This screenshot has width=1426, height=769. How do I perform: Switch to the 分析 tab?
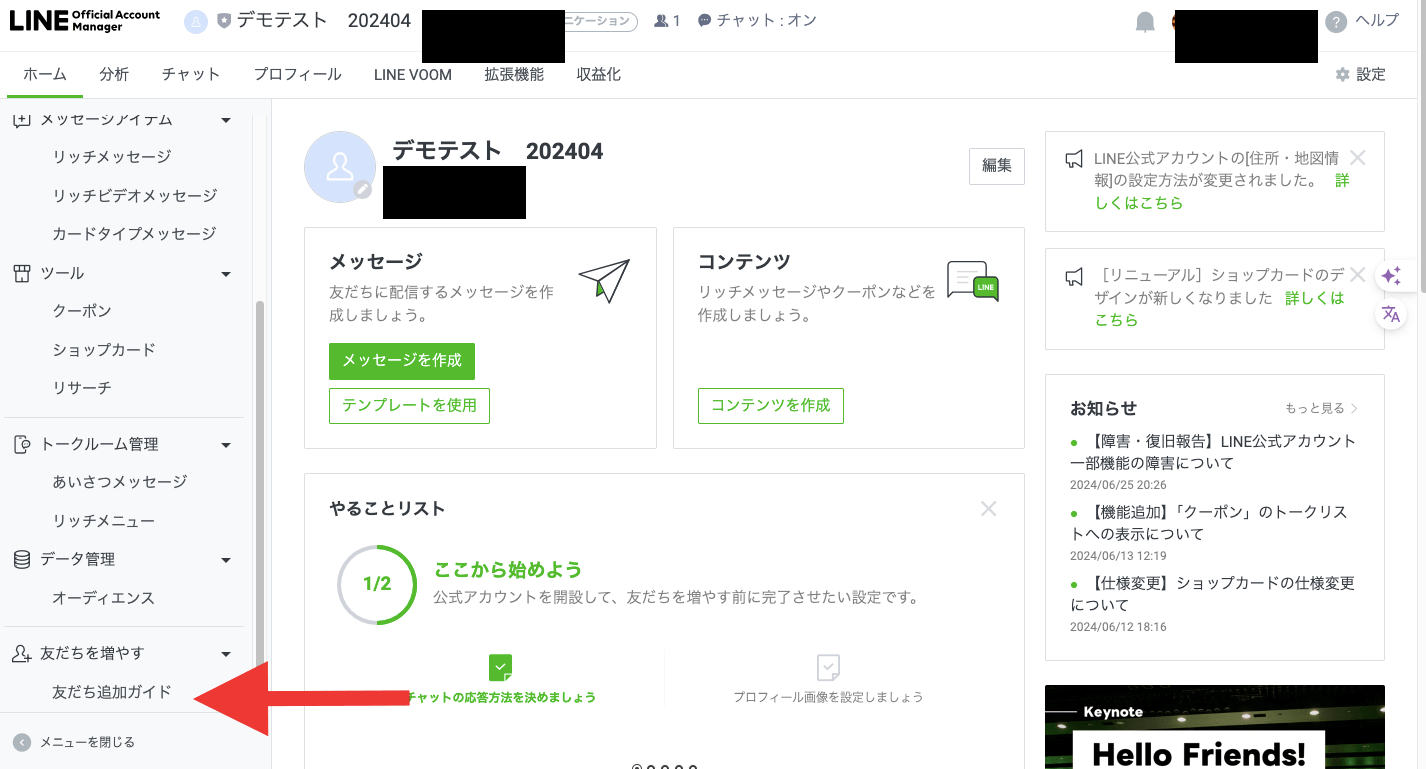(114, 75)
